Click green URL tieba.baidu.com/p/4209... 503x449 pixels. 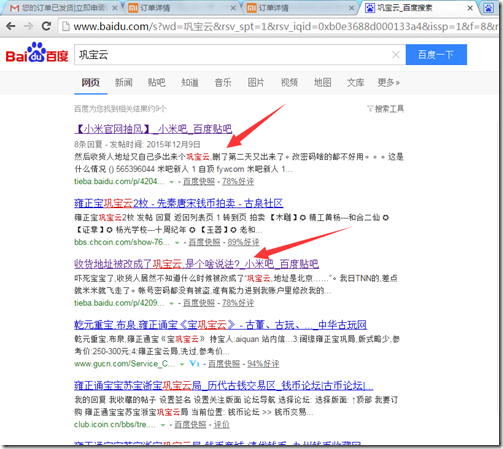pos(119,303)
